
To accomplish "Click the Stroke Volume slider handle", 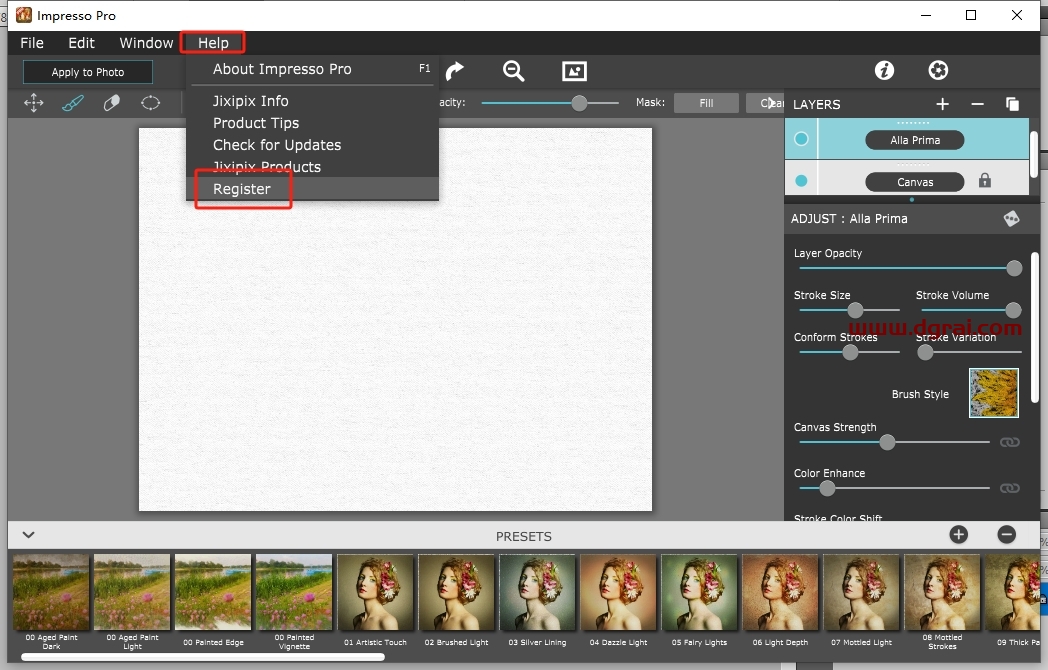I will coord(1013,310).
